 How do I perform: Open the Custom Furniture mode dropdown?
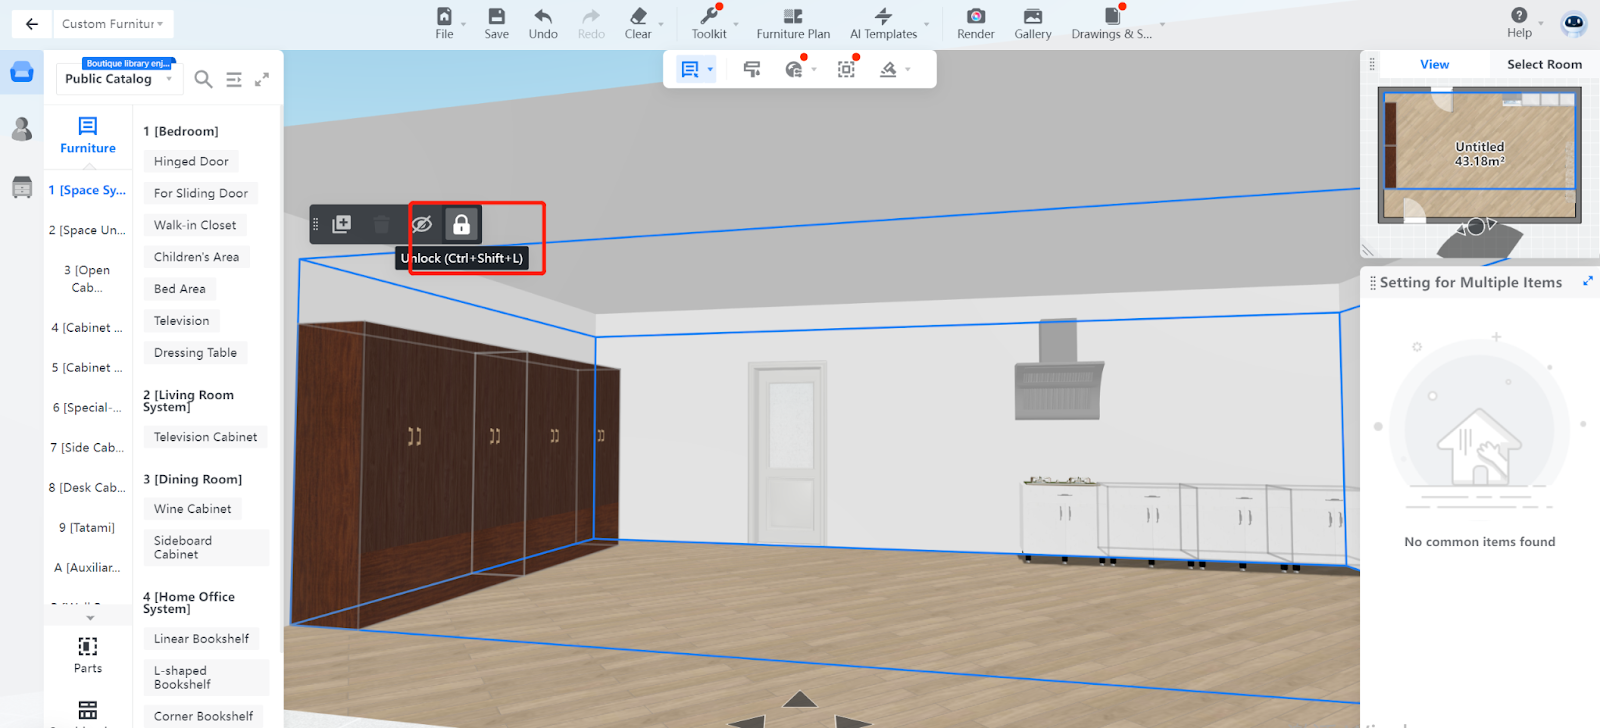(112, 24)
